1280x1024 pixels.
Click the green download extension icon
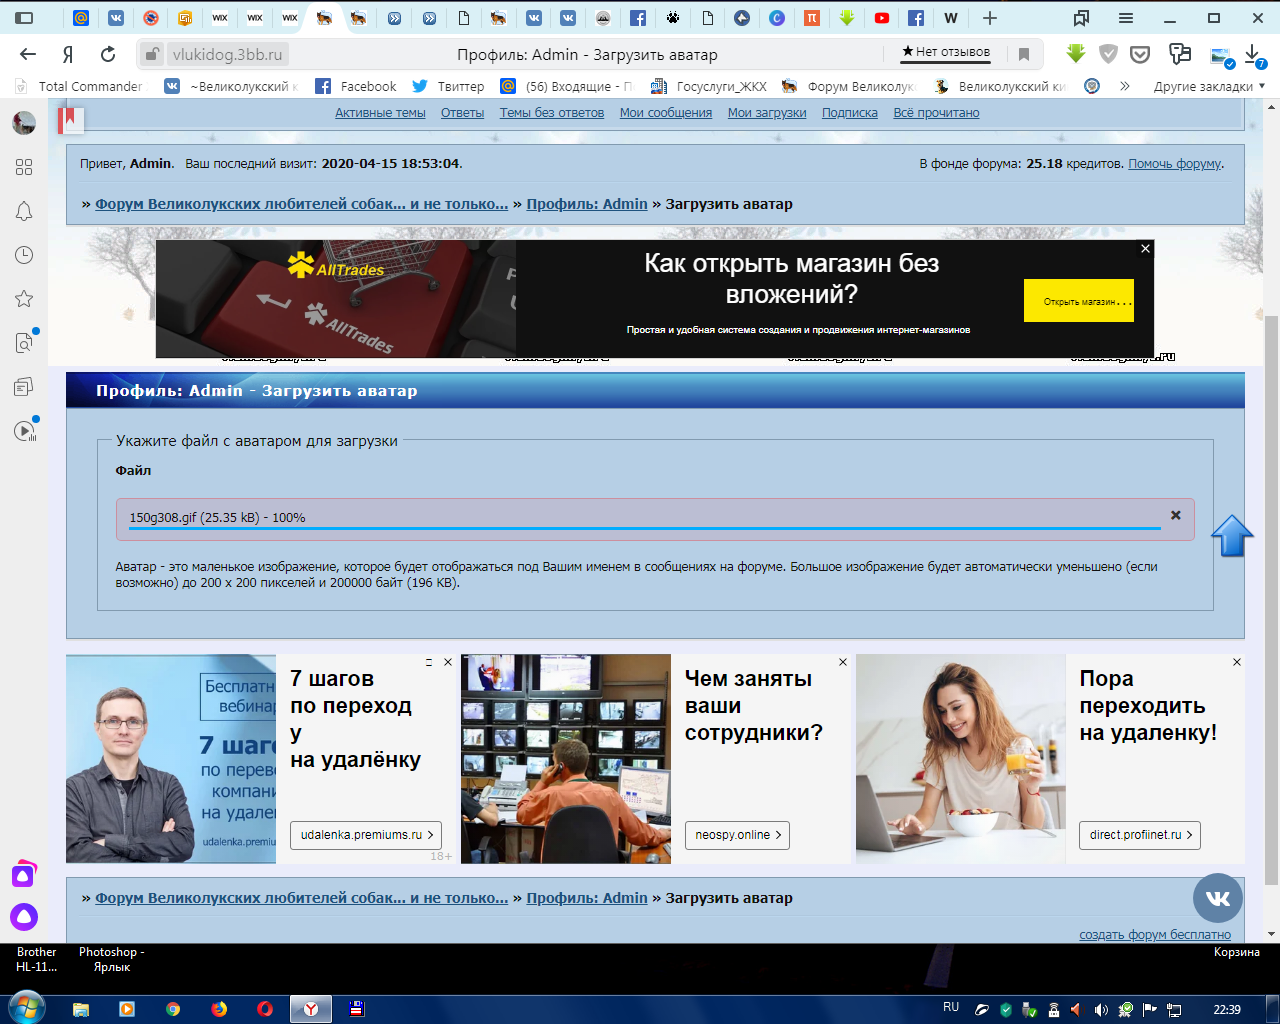(1075, 54)
